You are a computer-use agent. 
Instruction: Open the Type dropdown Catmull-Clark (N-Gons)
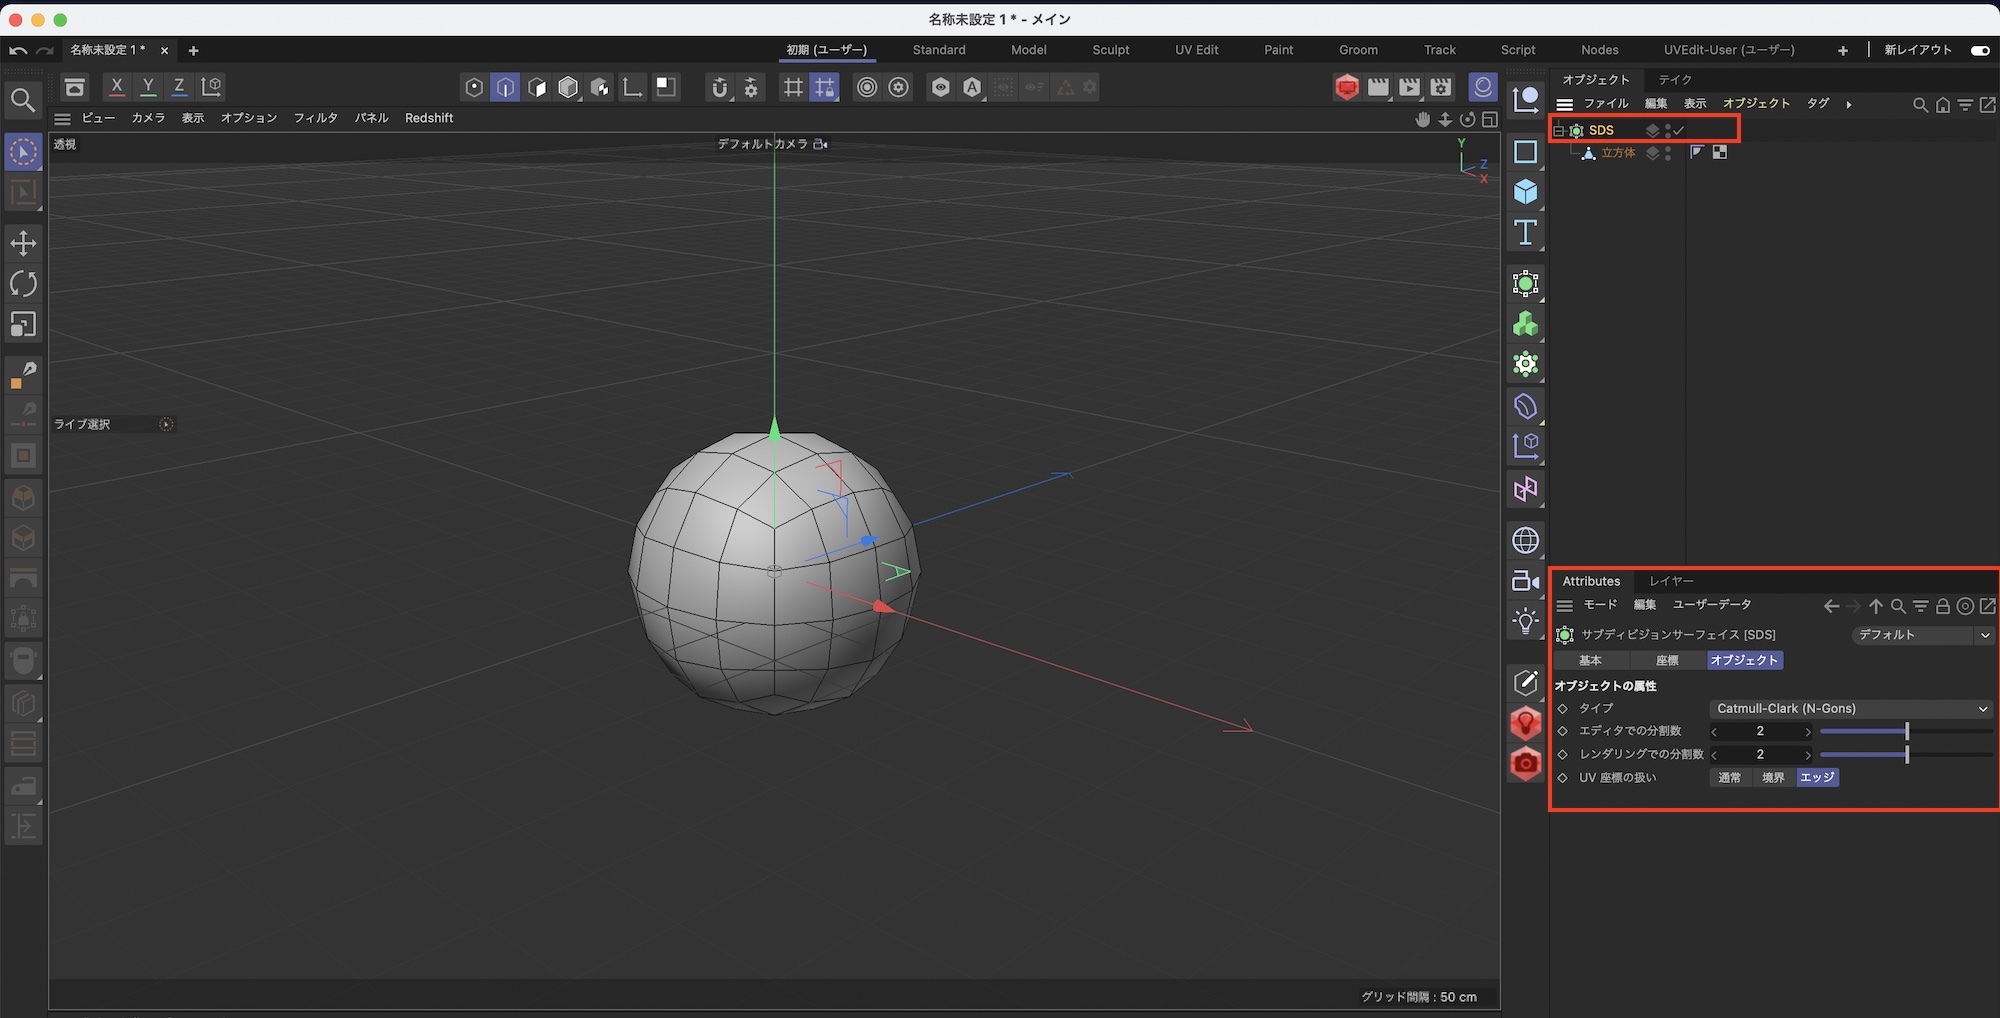pos(1850,708)
